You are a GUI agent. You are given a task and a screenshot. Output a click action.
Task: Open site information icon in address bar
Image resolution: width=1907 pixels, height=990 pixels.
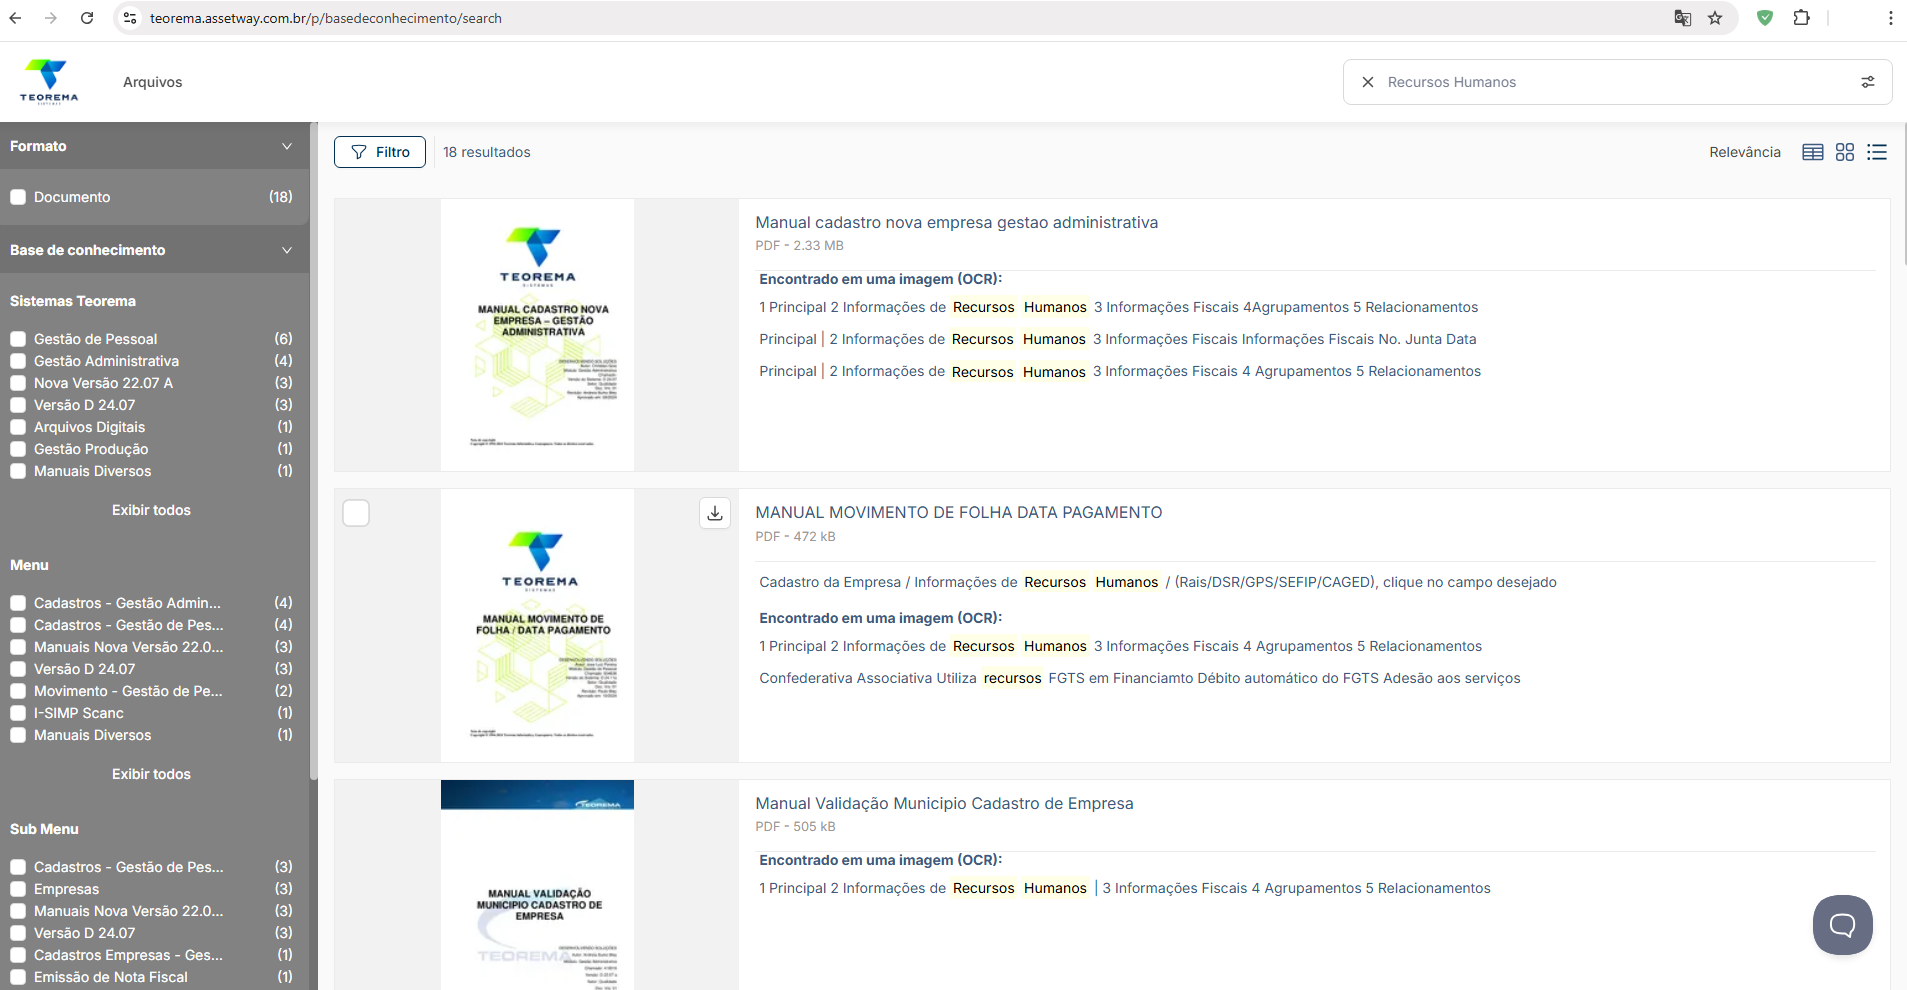click(x=130, y=18)
